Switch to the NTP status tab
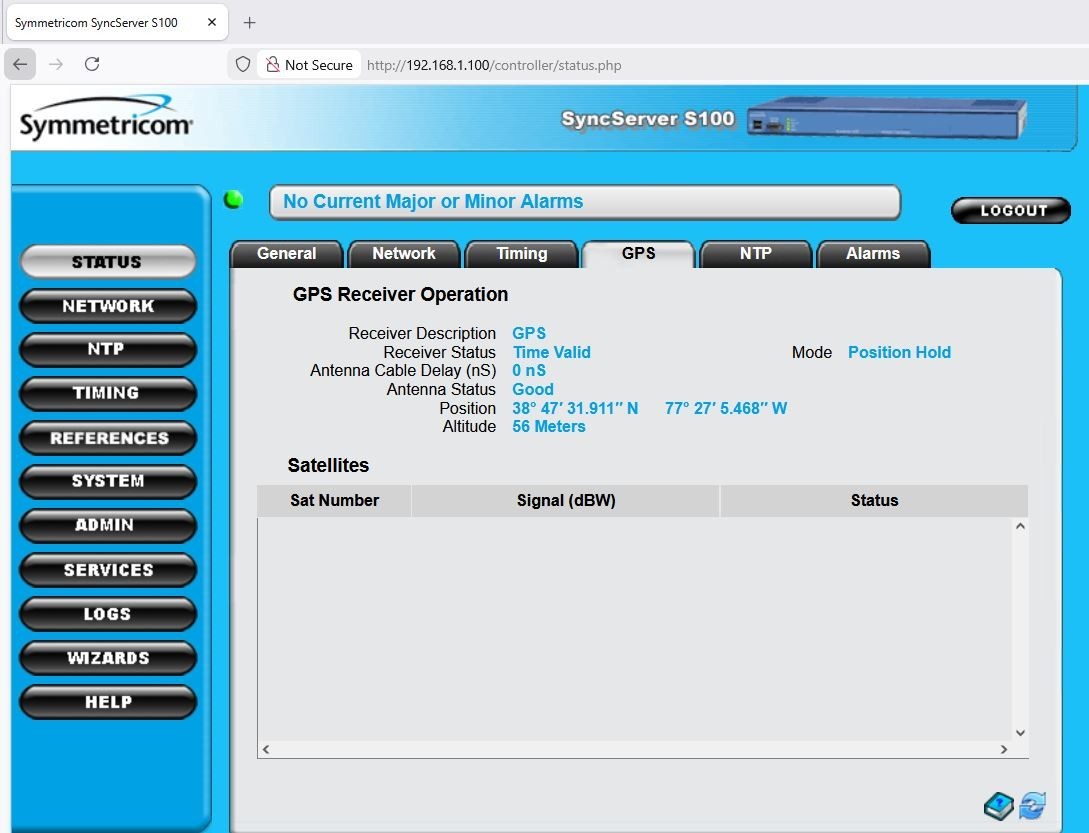1089x833 pixels. [x=756, y=254]
